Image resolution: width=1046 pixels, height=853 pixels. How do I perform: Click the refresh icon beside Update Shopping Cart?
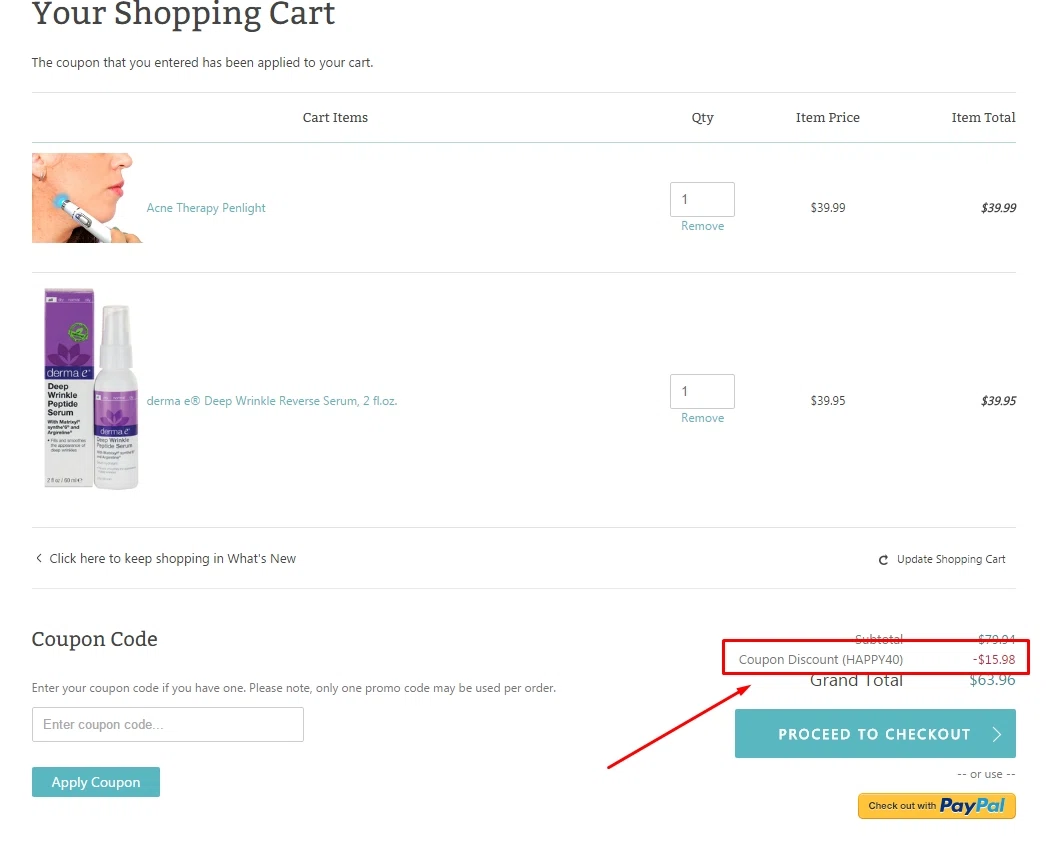tap(883, 560)
